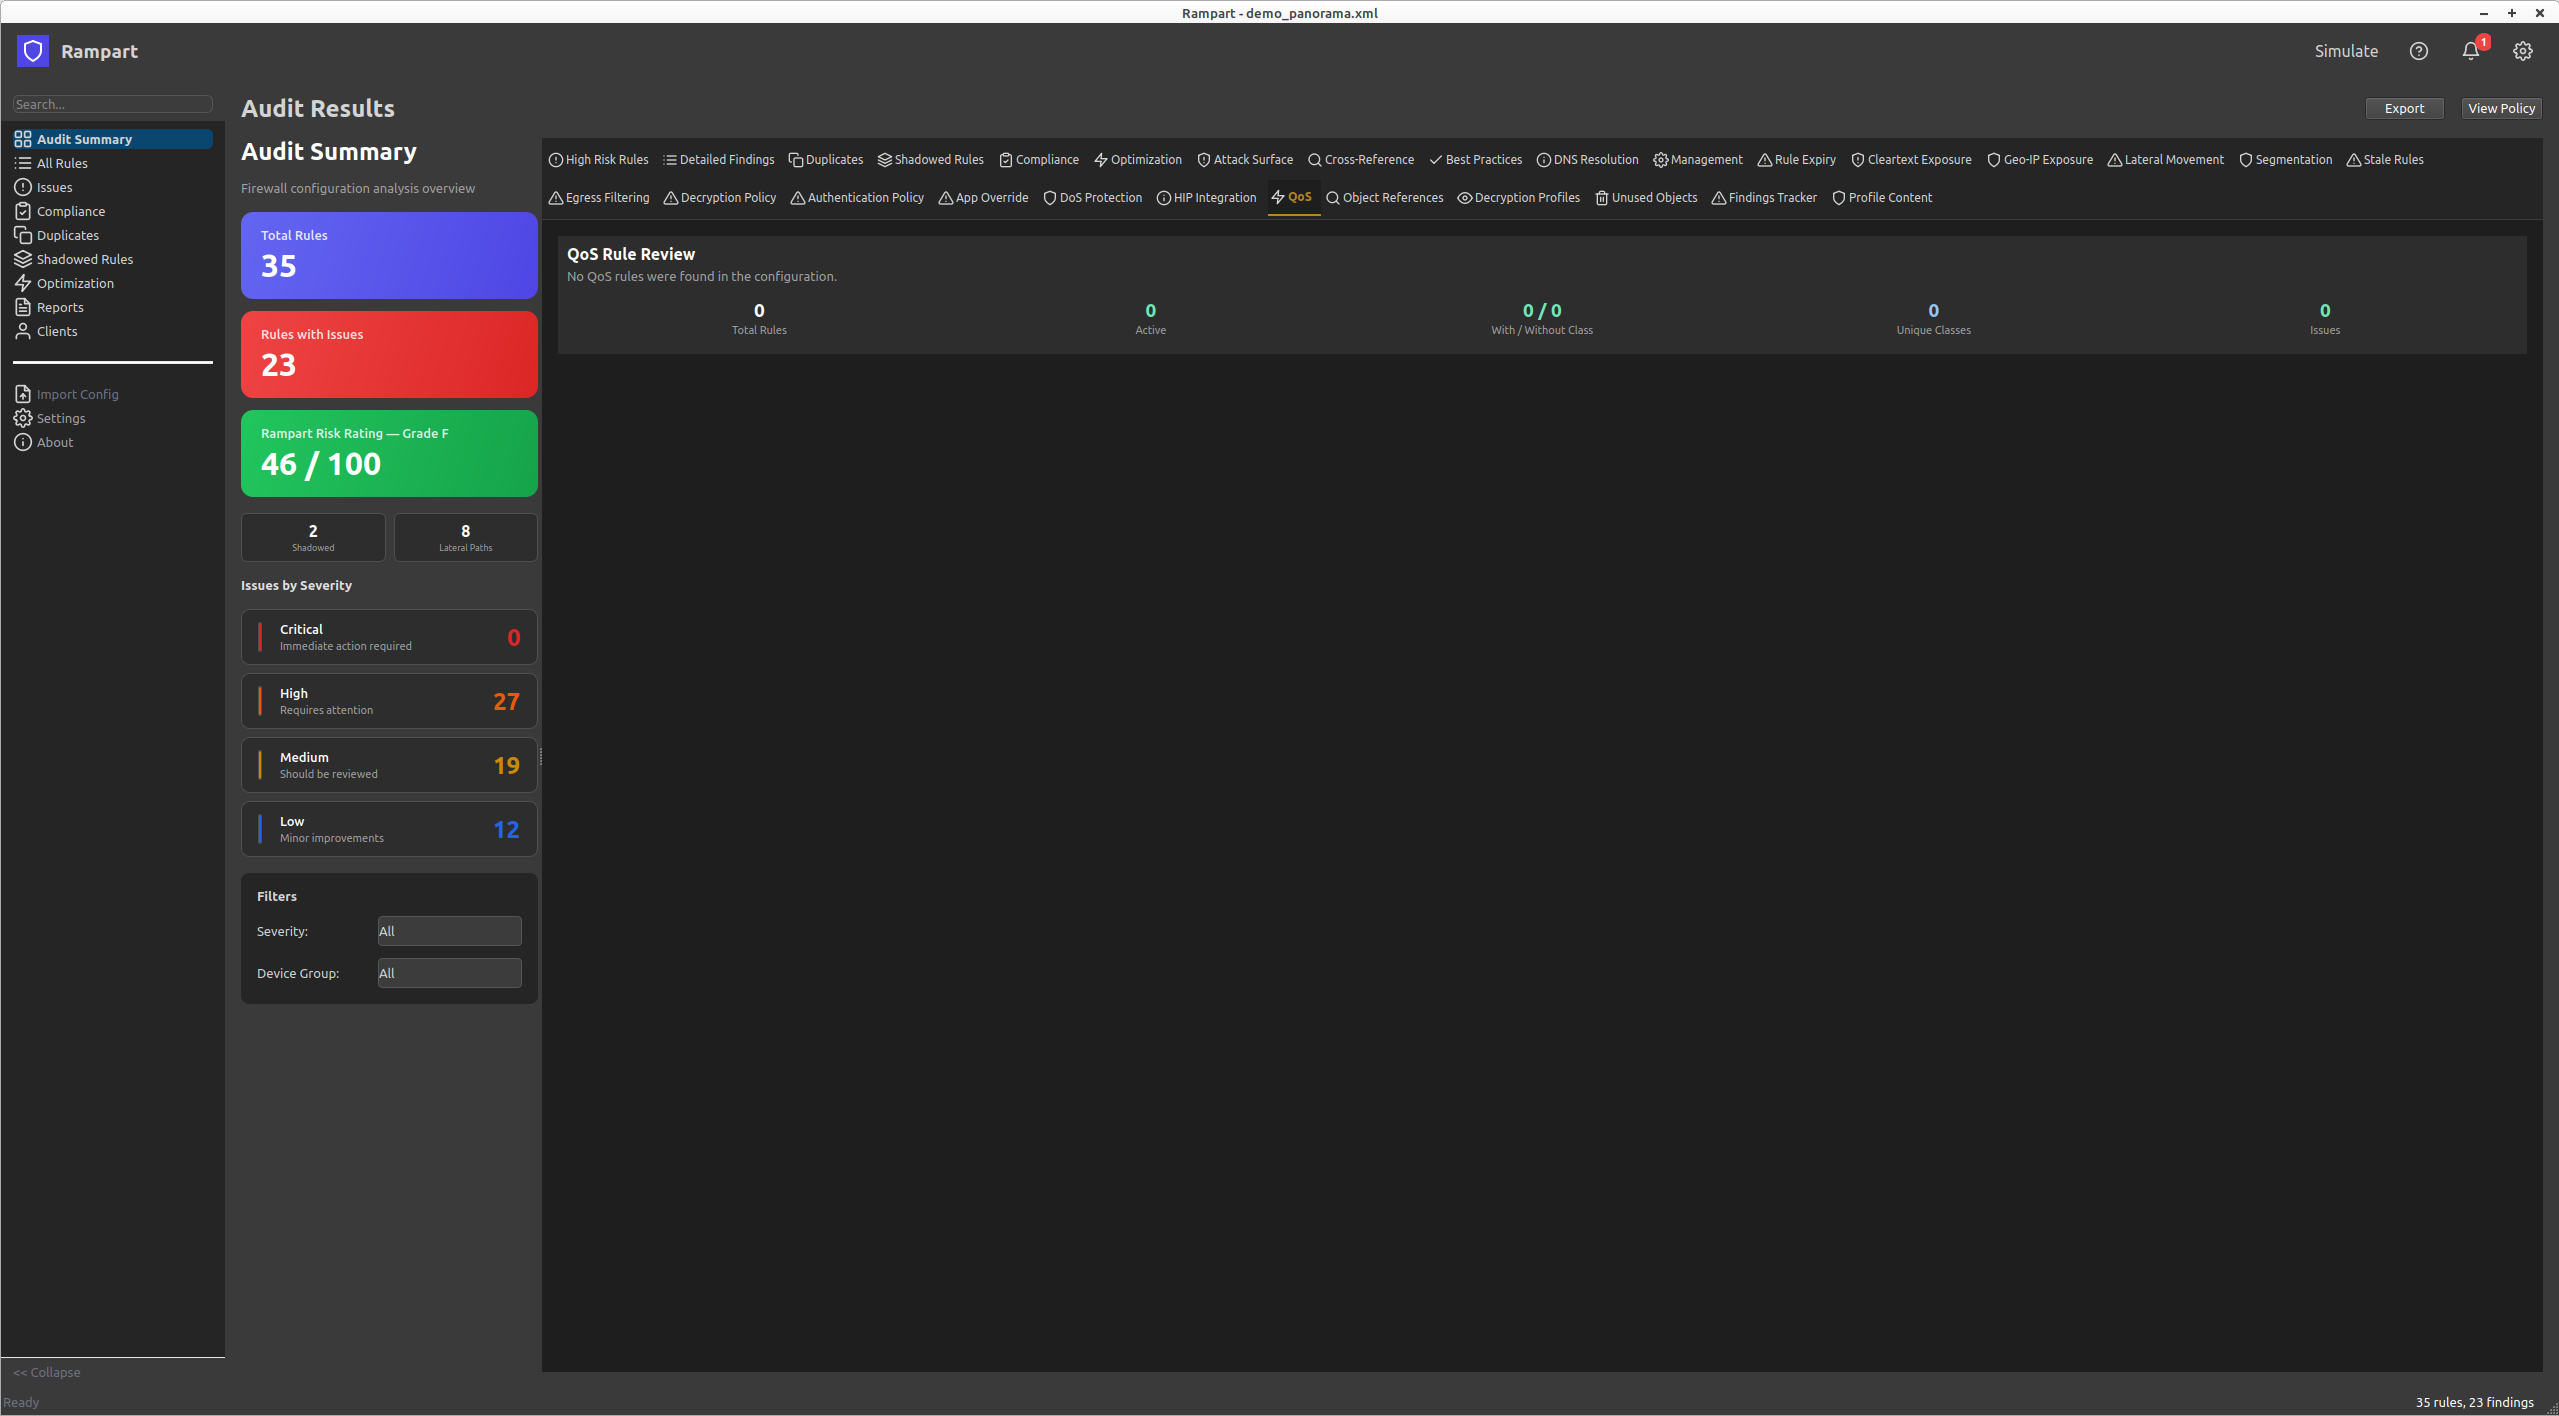2559x1416 pixels.
Task: Click the Best Practices checkmark icon
Action: (1436, 160)
